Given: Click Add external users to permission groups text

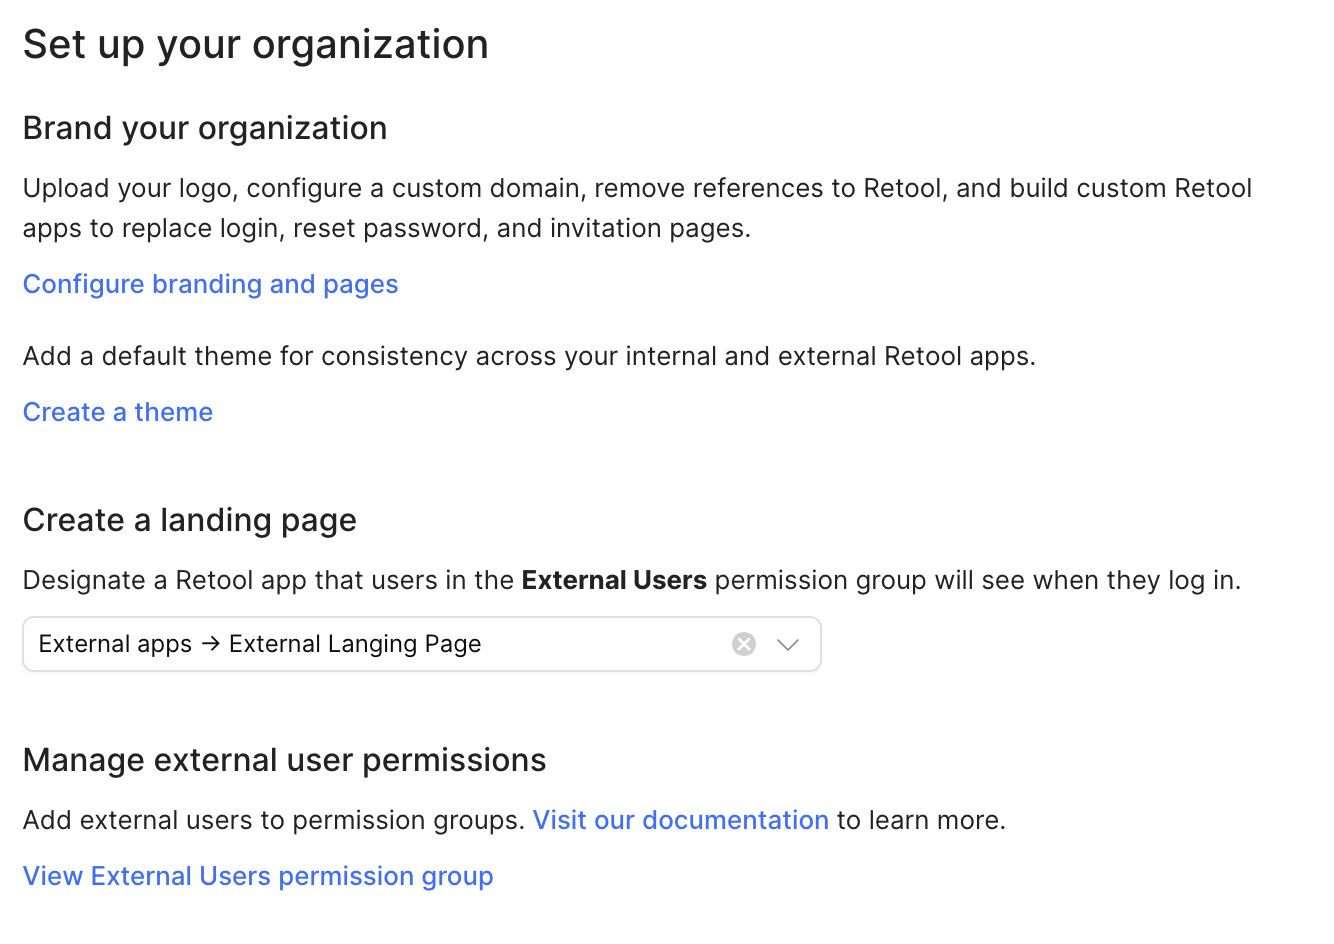Looking at the screenshot, I should coord(273,820).
